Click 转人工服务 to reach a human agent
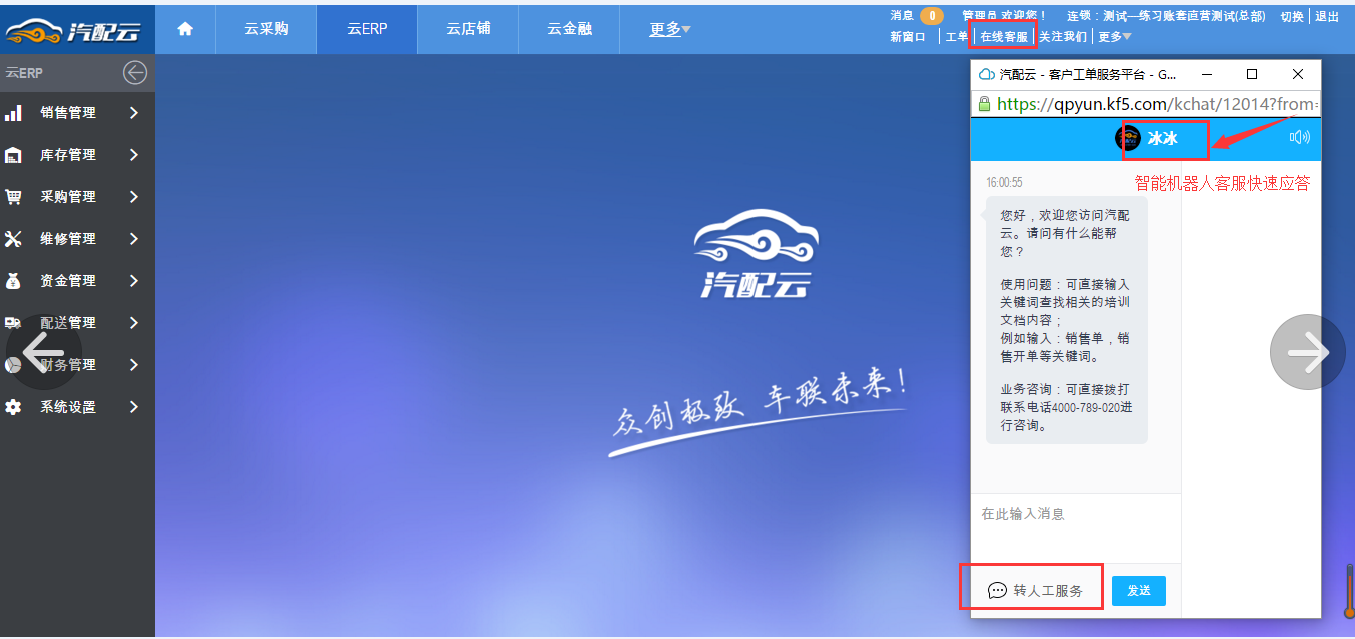The height and width of the screenshot is (639, 1355). [1048, 591]
